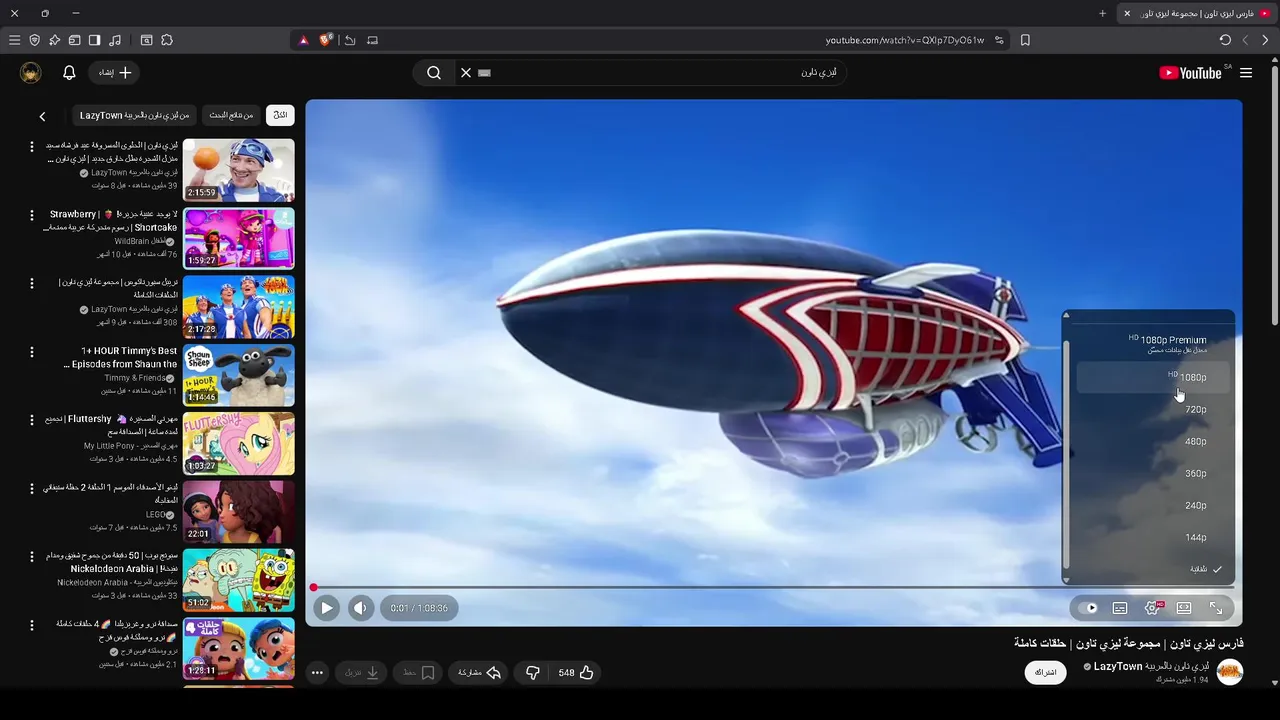1280x720 pixels.
Task: Open options for Fluttershy video
Action: tap(31, 421)
